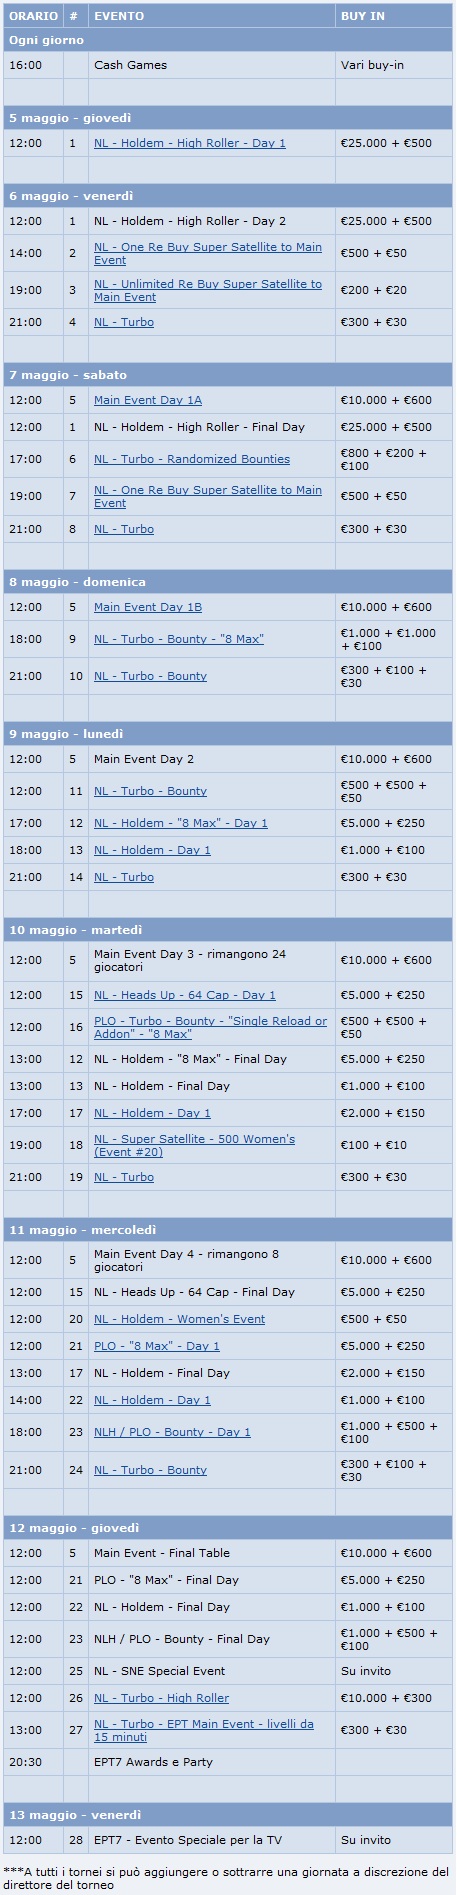Click NL - Turbo - High Roller link
Viewport: 457px width, 1895px height.
162,1698
